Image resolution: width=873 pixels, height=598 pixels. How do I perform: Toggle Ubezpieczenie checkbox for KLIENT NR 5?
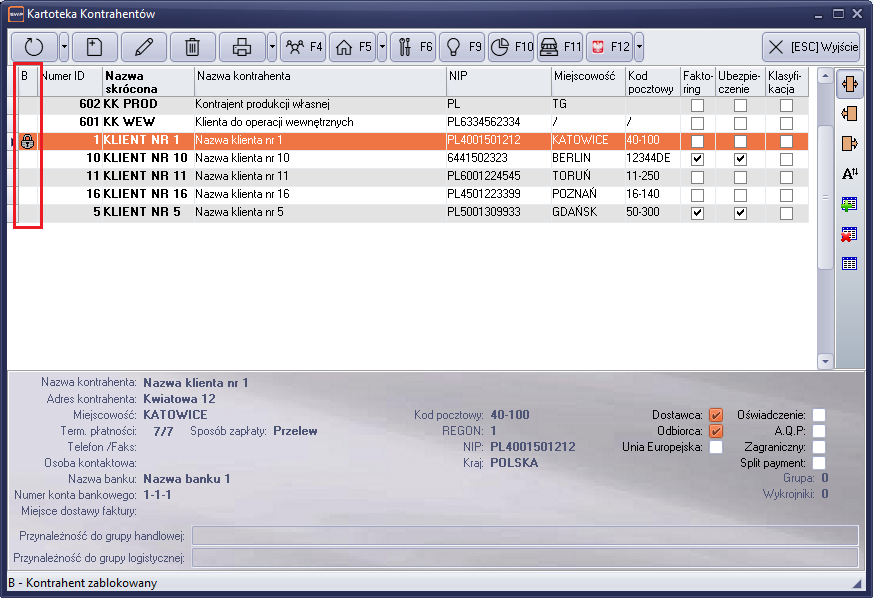coord(740,213)
